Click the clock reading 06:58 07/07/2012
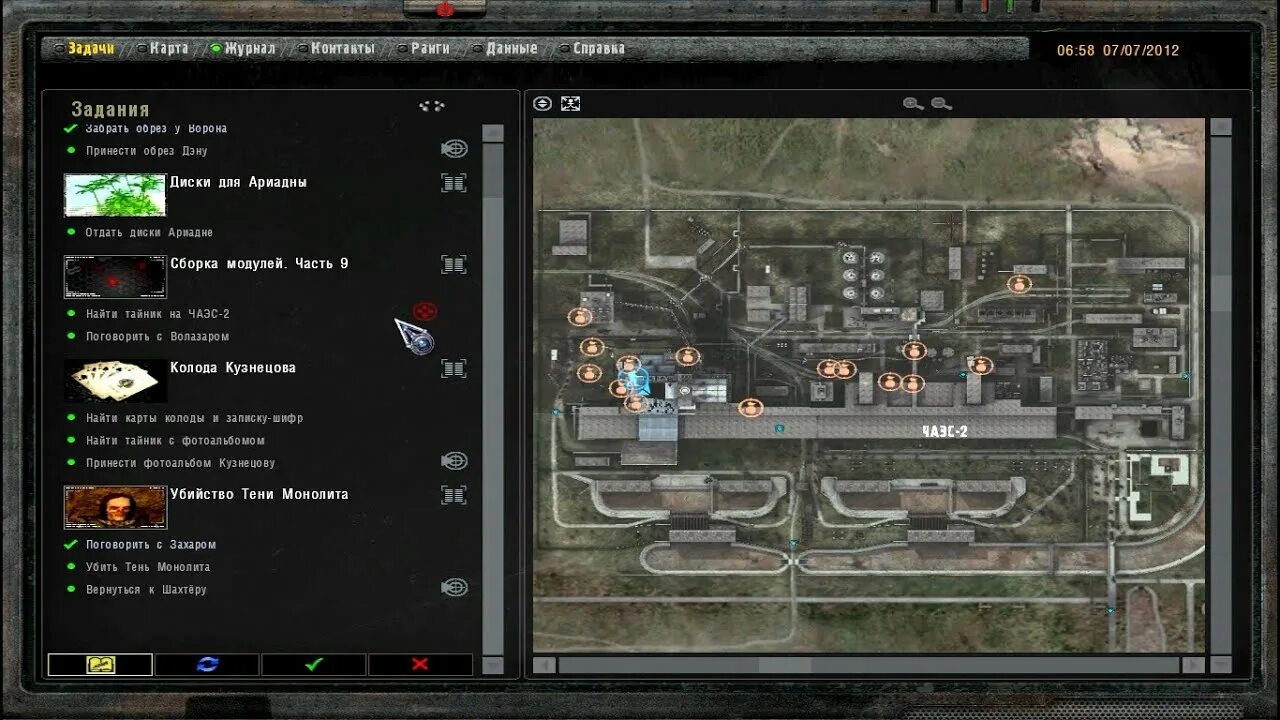The height and width of the screenshot is (720, 1280). pyautogui.click(x=1117, y=50)
